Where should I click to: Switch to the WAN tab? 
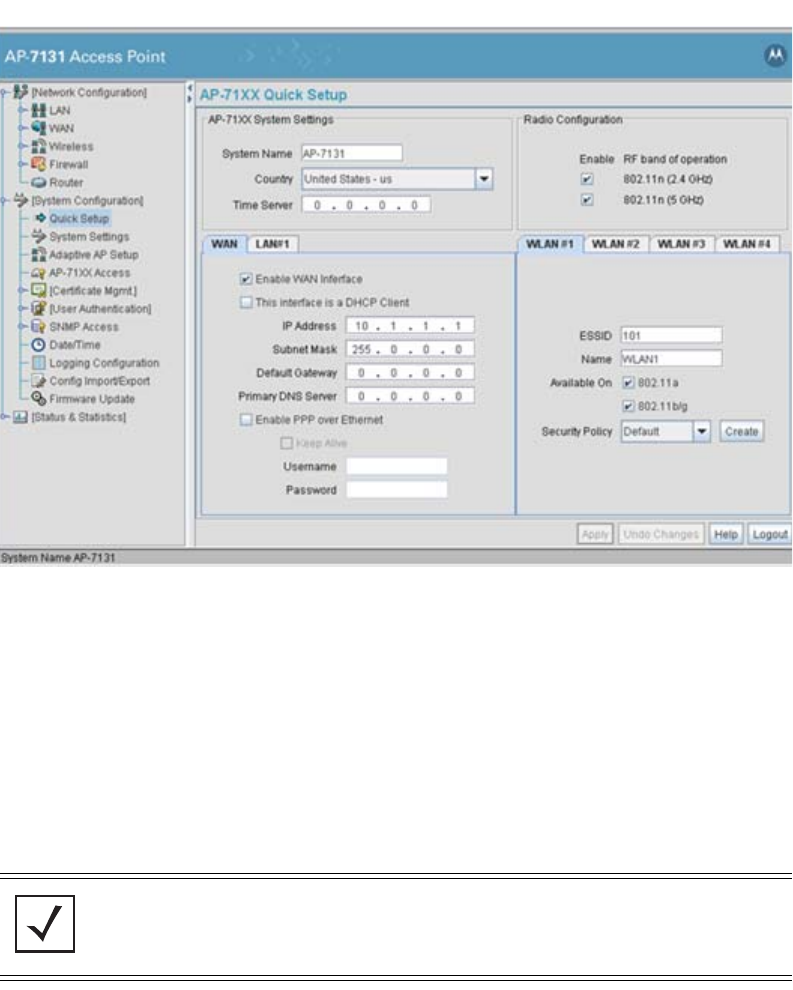tap(224, 244)
